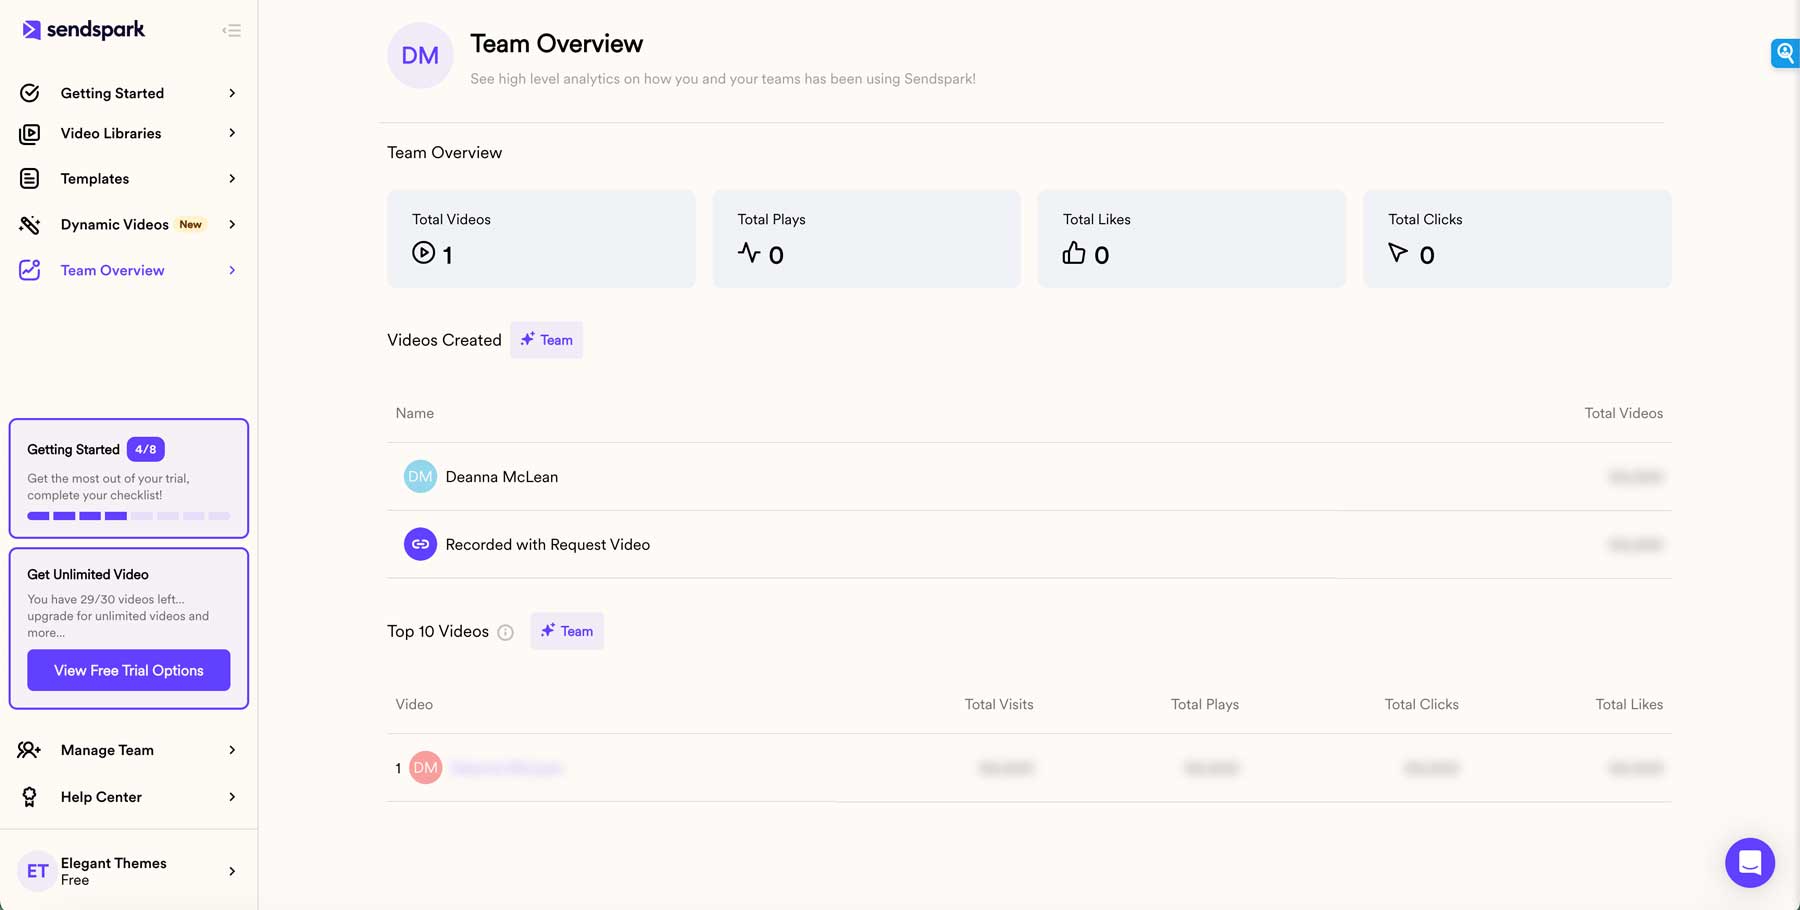Collapse the sidebar using the collapse icon
Viewport: 1800px width, 910px height.
pos(231,30)
